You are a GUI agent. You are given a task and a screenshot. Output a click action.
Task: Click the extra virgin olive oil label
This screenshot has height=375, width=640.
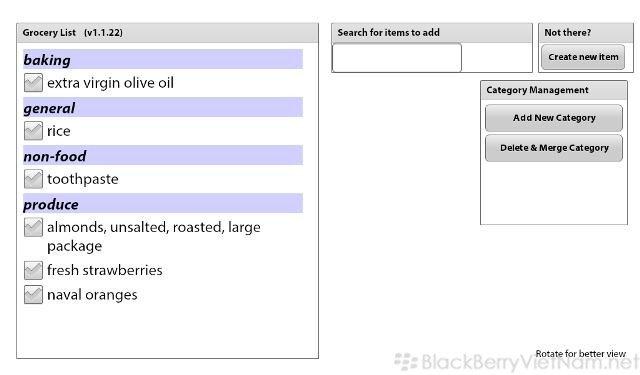[111, 83]
